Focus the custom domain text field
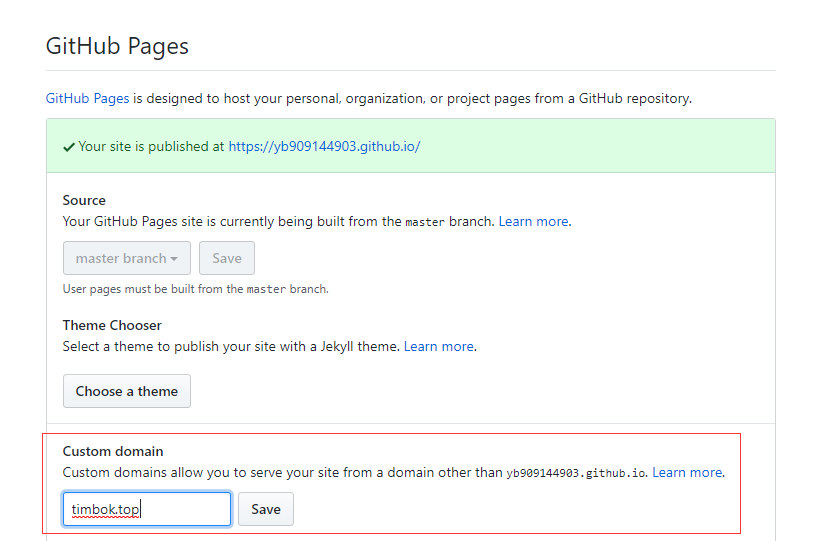This screenshot has width=817, height=541. point(147,509)
